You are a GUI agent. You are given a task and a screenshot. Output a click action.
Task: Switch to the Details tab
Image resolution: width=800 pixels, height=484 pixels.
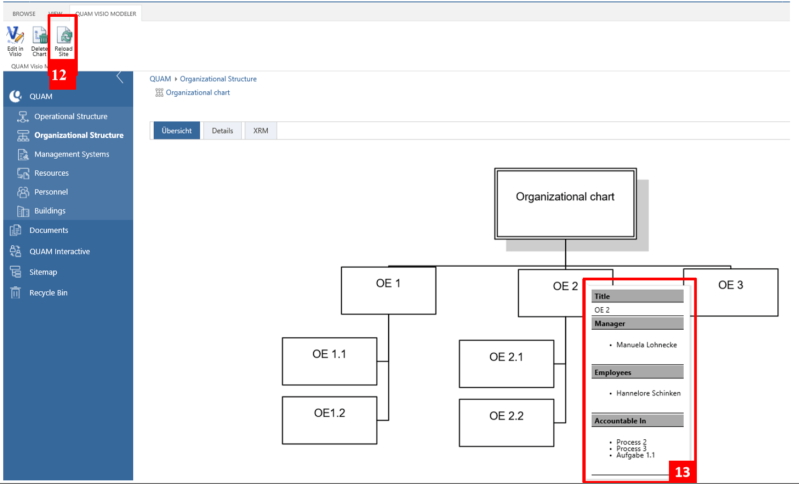(222, 131)
